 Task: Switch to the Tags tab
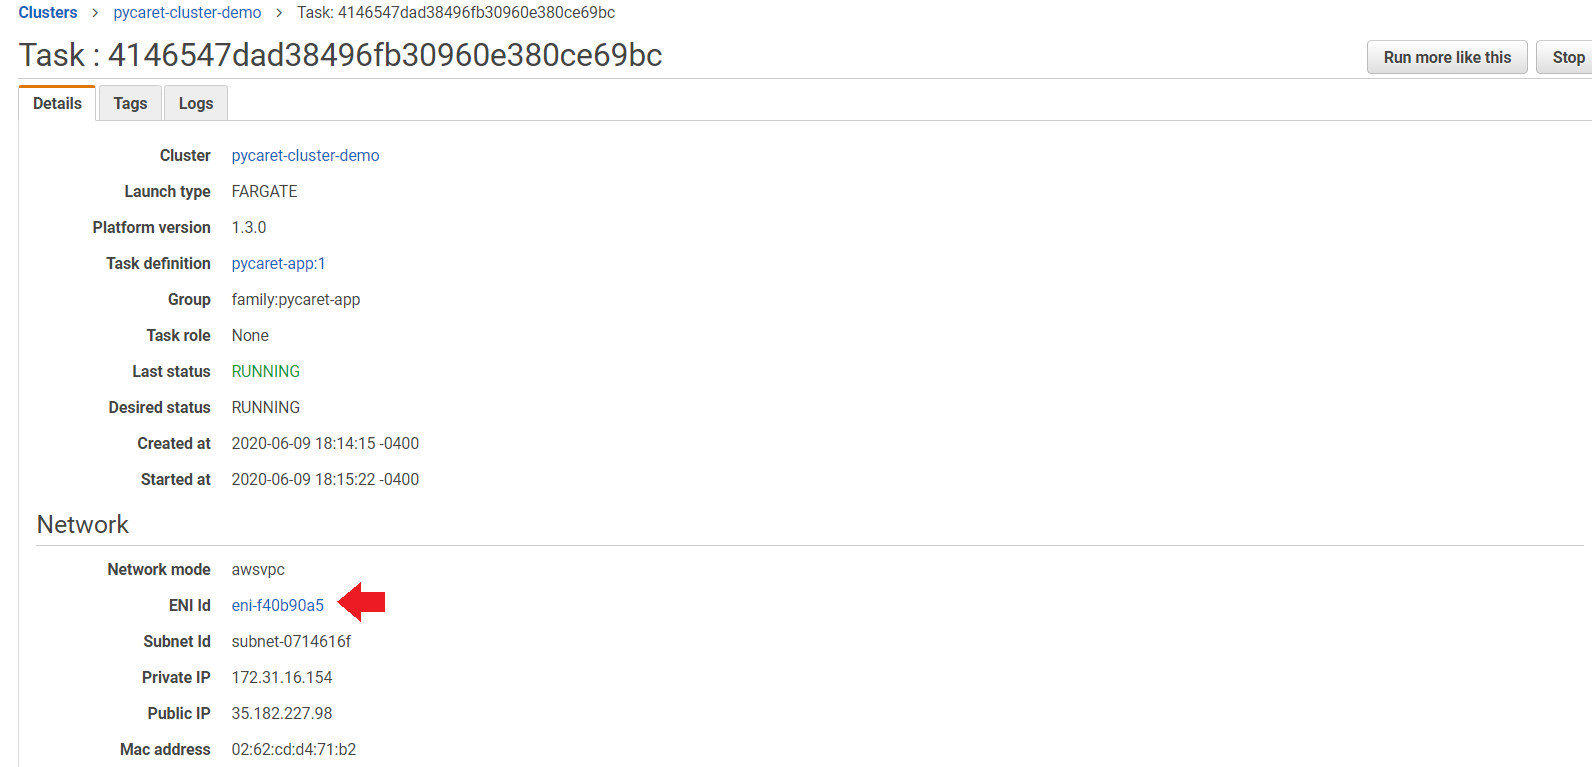tap(130, 103)
